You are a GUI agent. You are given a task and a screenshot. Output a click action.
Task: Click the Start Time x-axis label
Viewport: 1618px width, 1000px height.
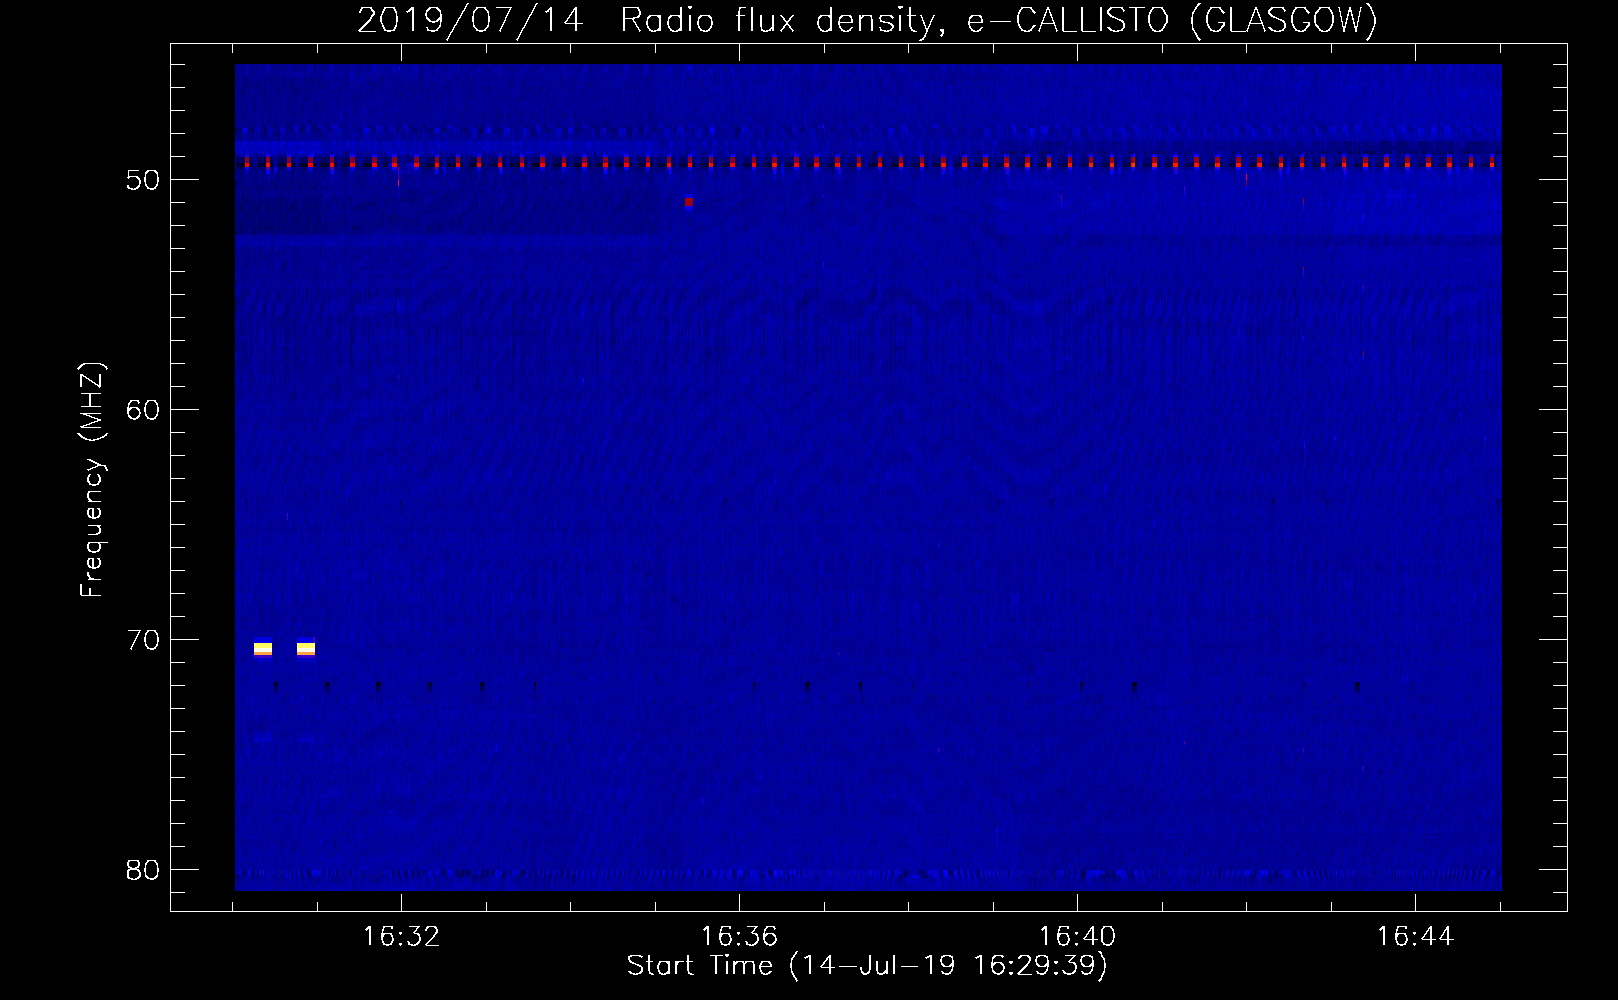[x=867, y=966]
